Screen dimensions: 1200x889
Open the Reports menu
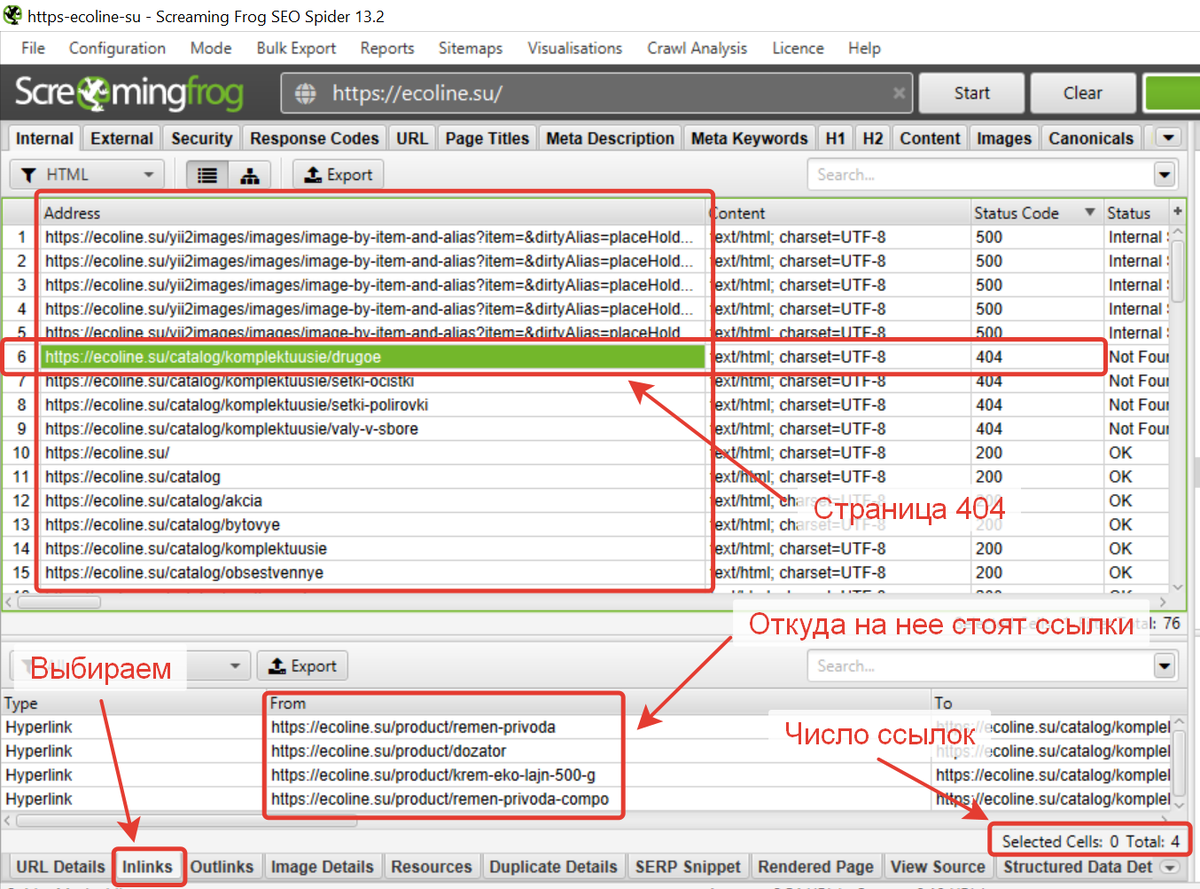[387, 48]
